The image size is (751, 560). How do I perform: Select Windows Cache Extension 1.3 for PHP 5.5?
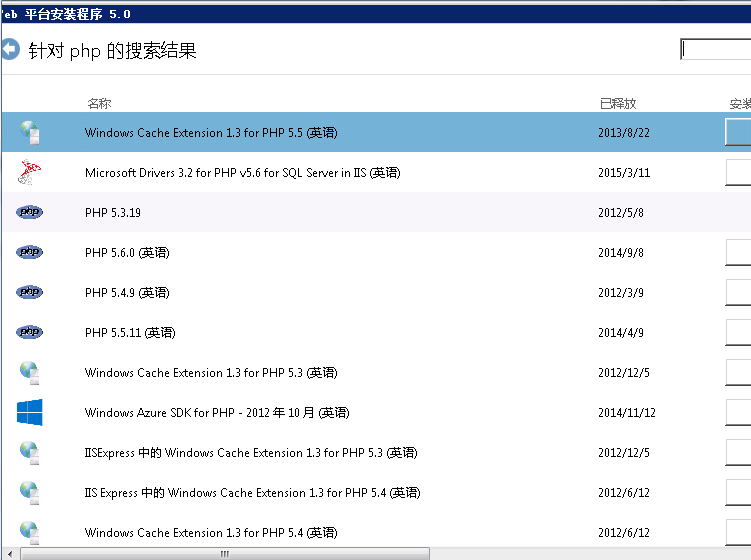coord(211,133)
